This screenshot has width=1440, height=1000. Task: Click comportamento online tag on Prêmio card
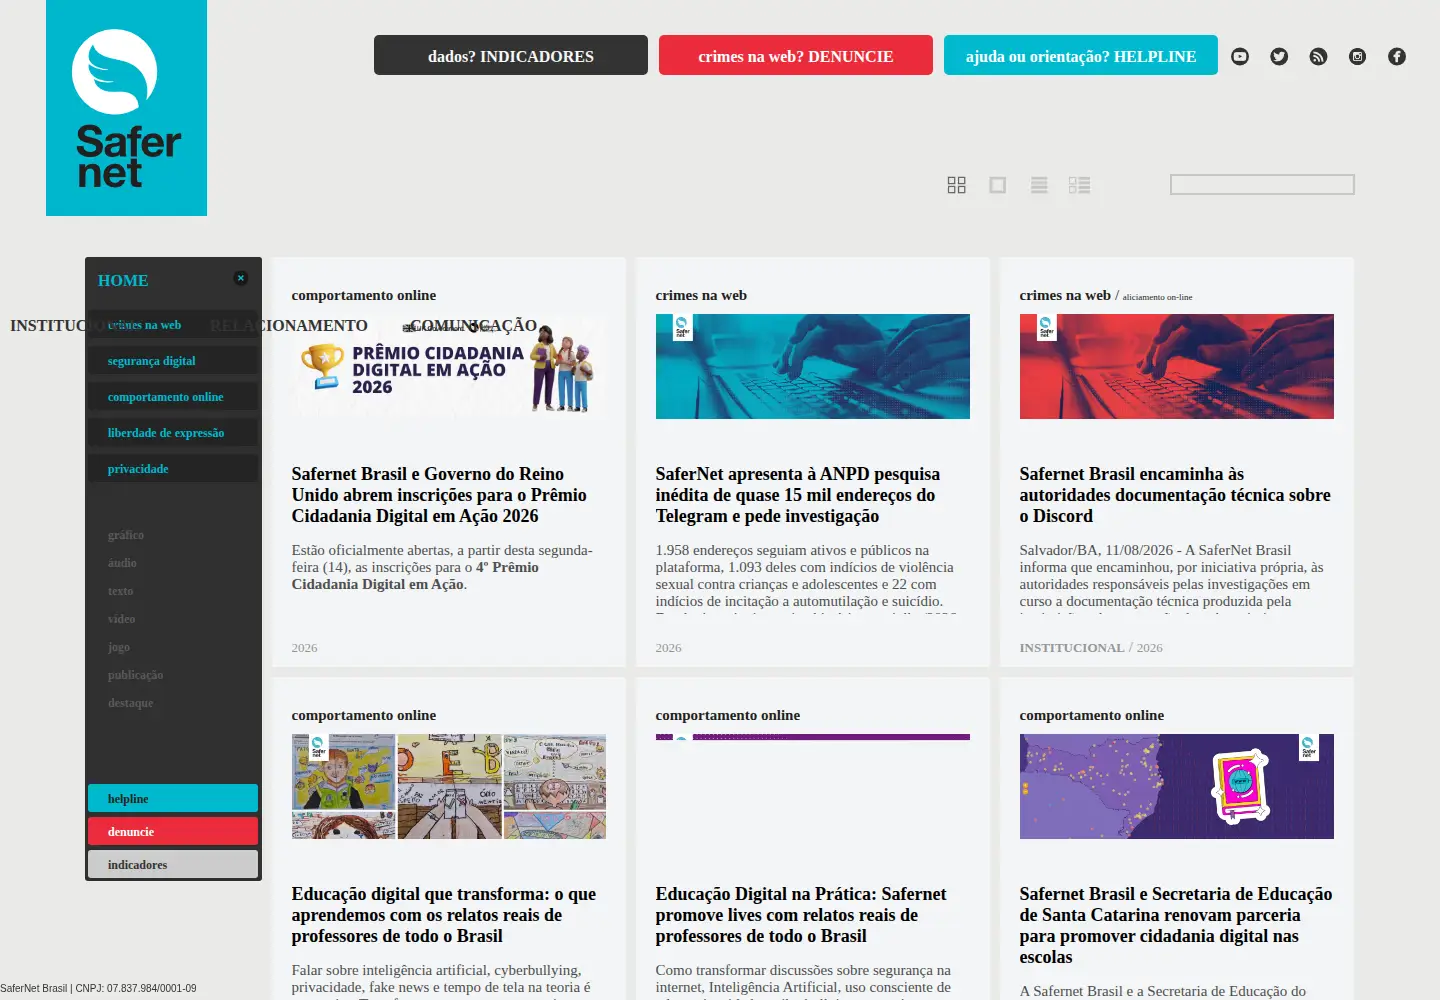click(x=364, y=295)
